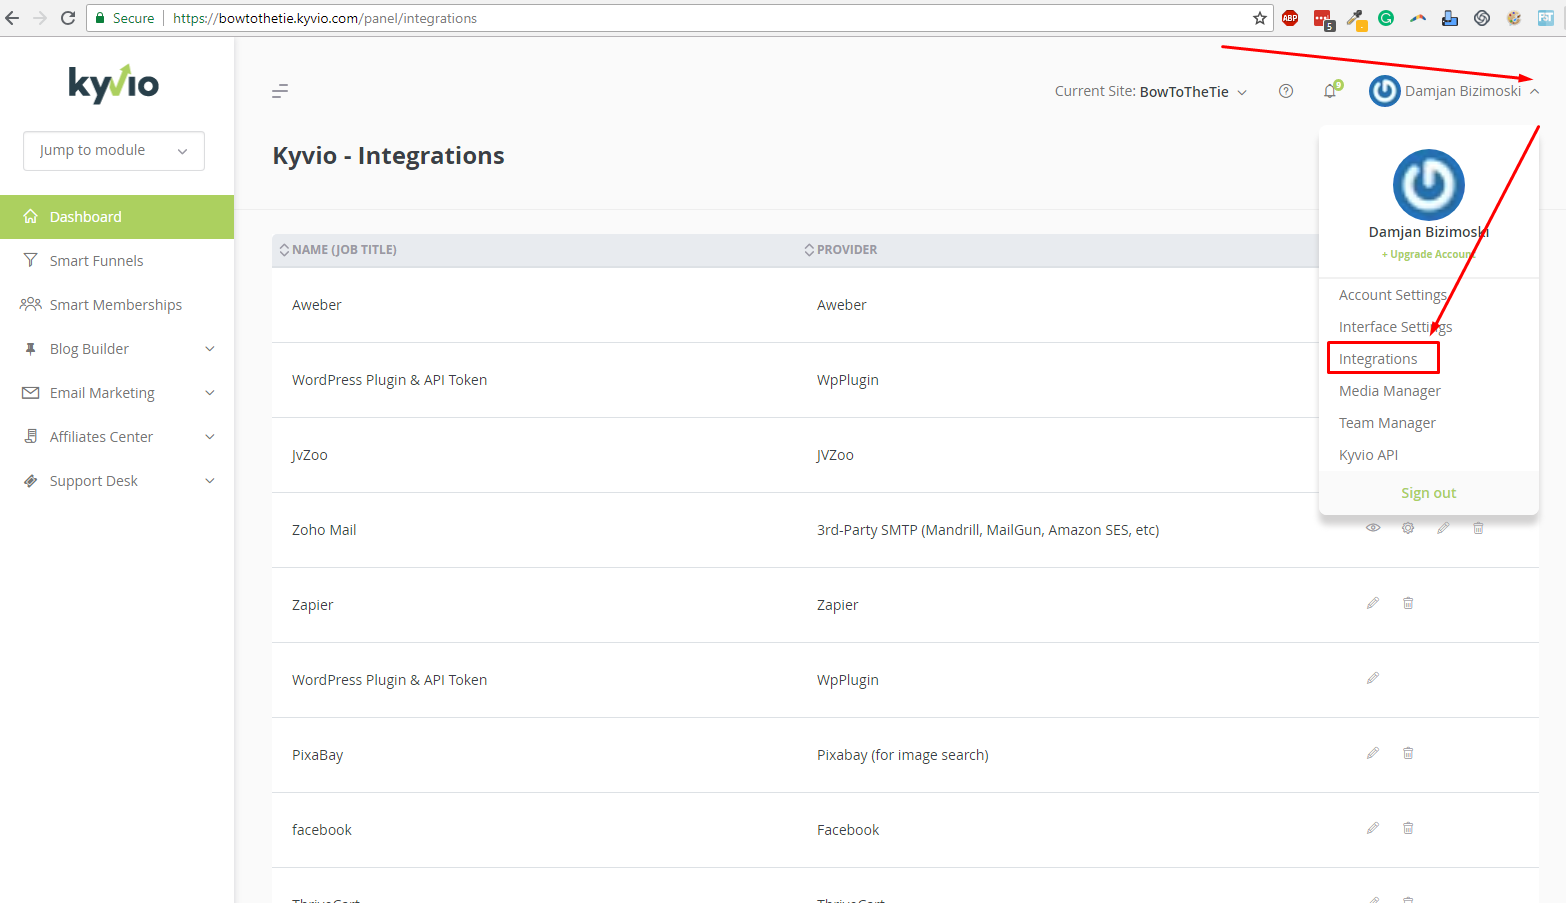Click the Pixabay (for image search) cell

click(902, 755)
